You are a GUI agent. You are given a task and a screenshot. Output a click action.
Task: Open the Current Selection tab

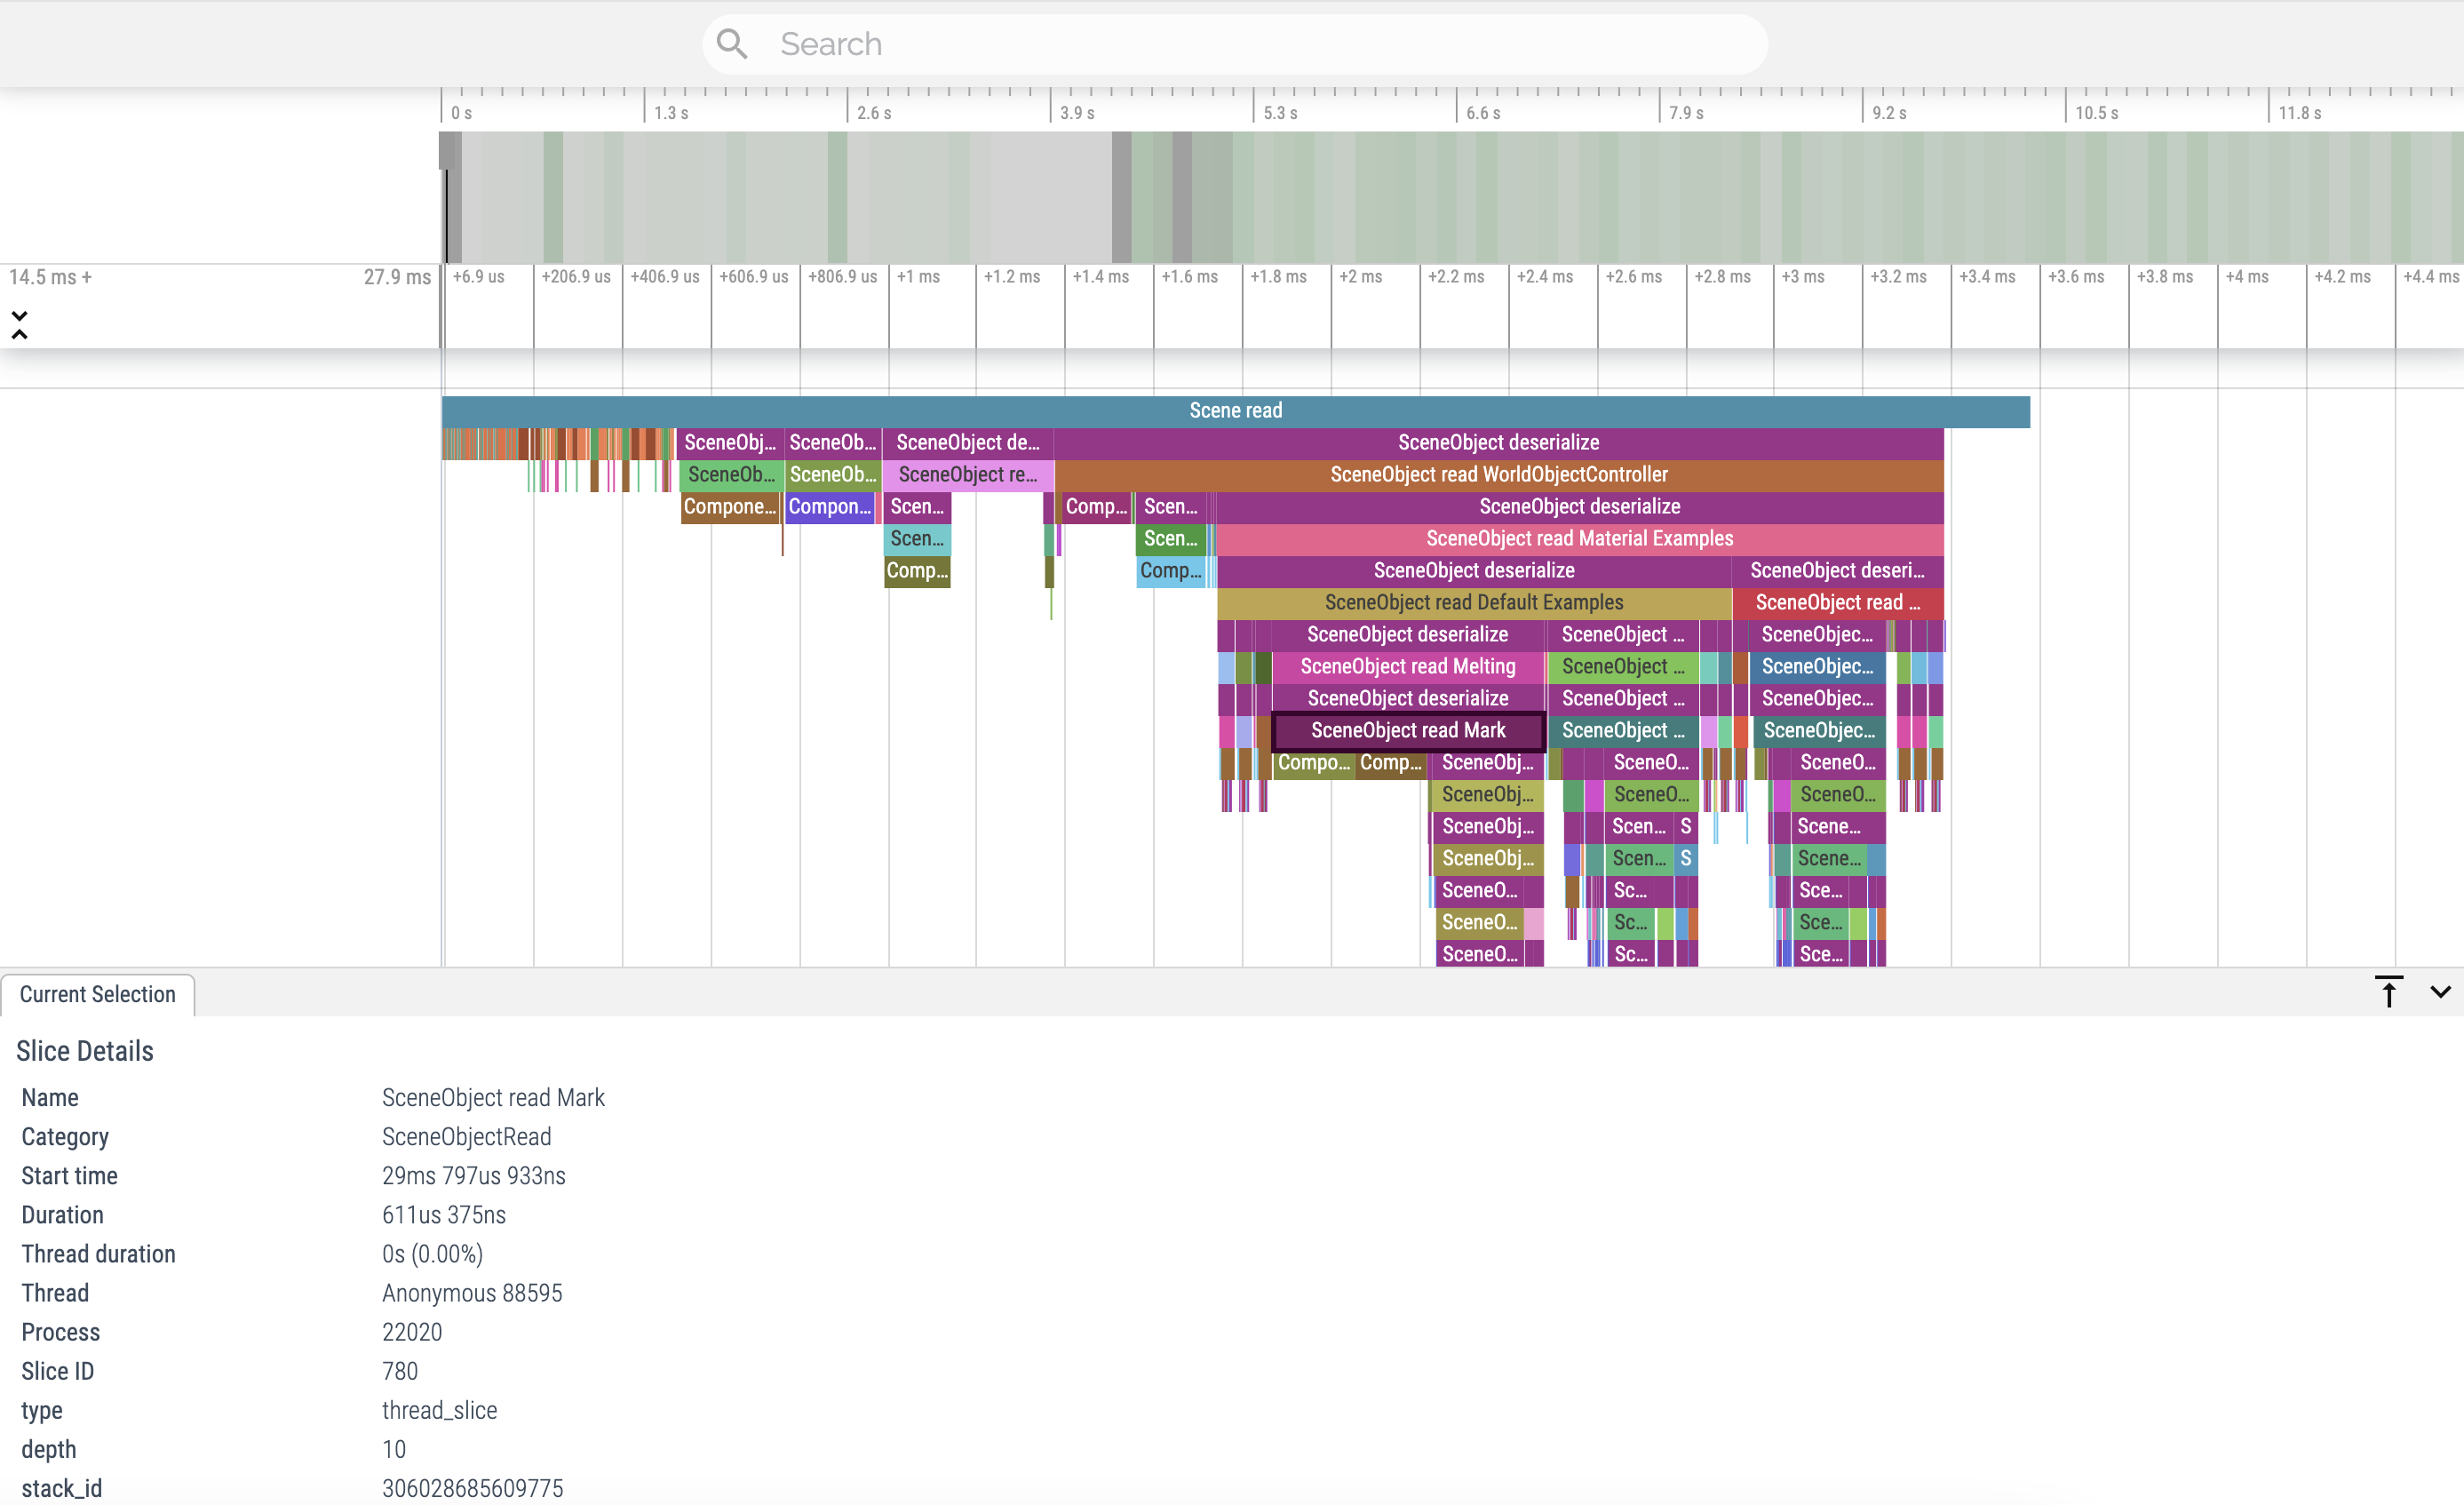97,994
